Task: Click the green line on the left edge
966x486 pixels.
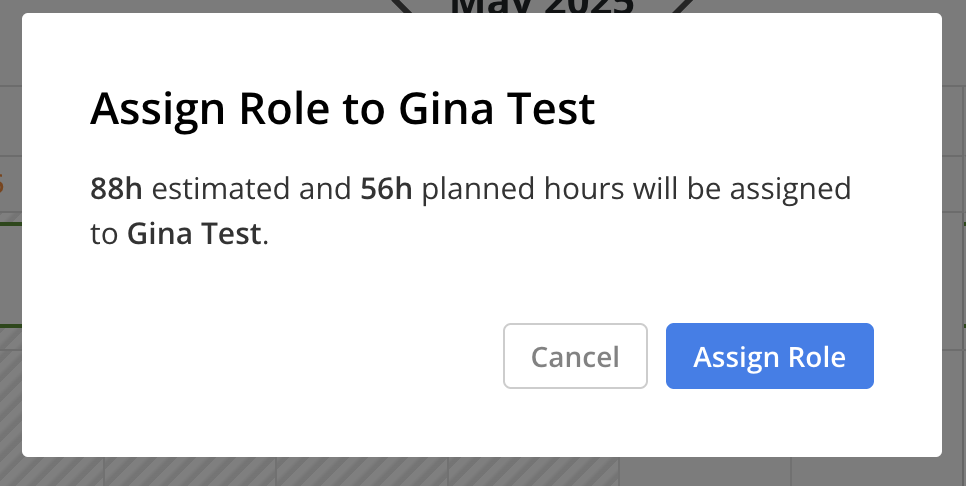Action: 10,224
